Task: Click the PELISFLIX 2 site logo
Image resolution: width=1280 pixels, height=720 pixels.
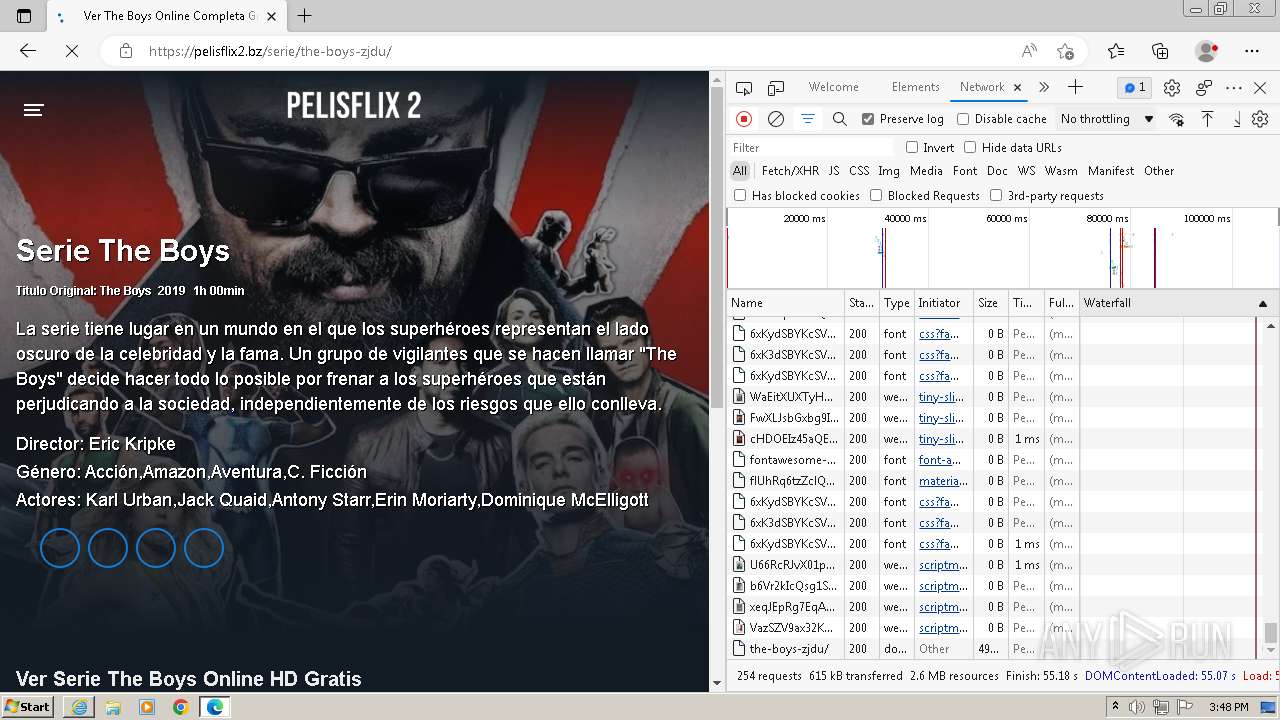Action: tap(354, 105)
